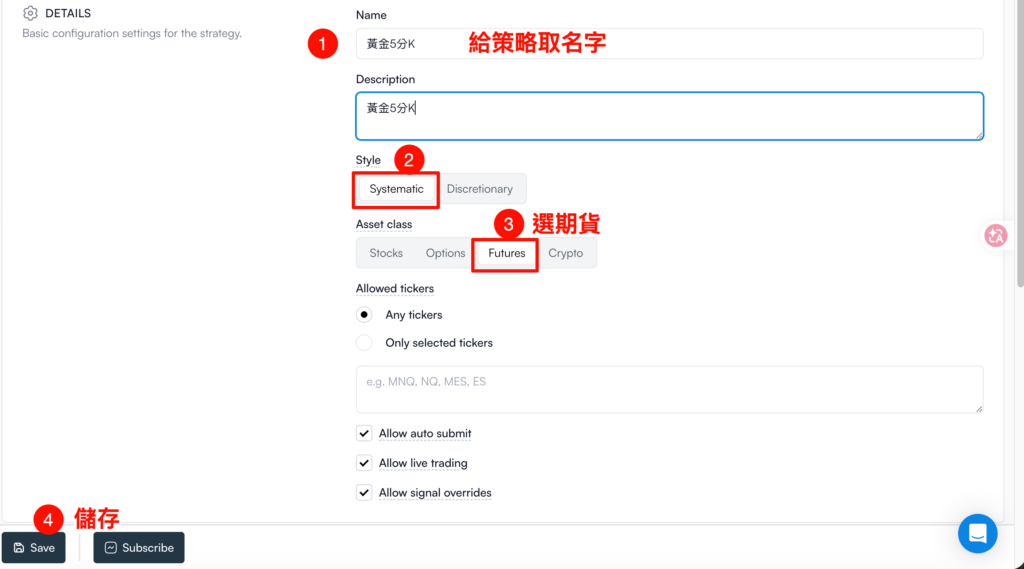Click the Save button
Screen dimensions: 1024x569
pyautogui.click(x=34, y=548)
